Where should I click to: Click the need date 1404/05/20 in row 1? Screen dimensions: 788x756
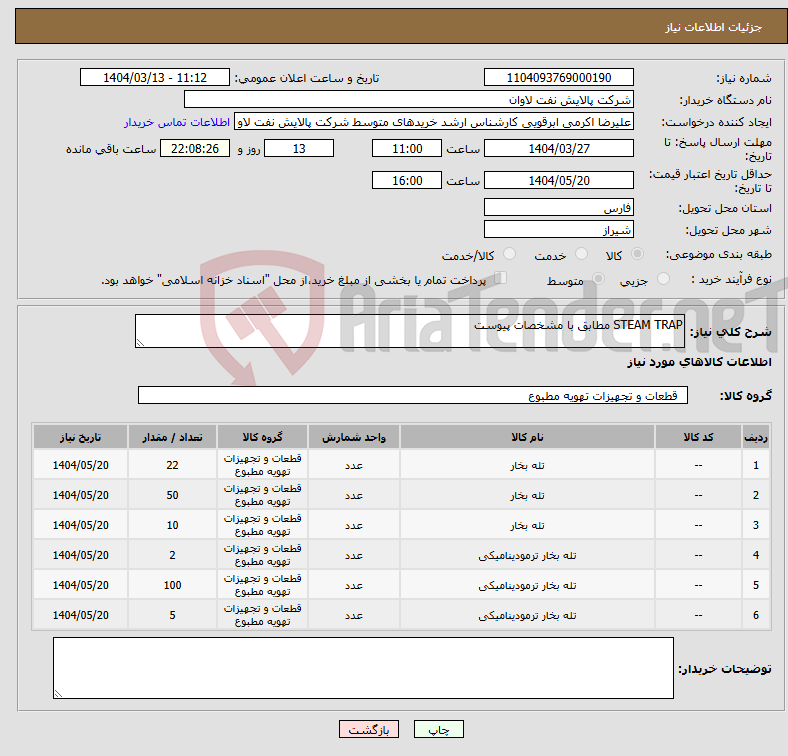coord(80,465)
